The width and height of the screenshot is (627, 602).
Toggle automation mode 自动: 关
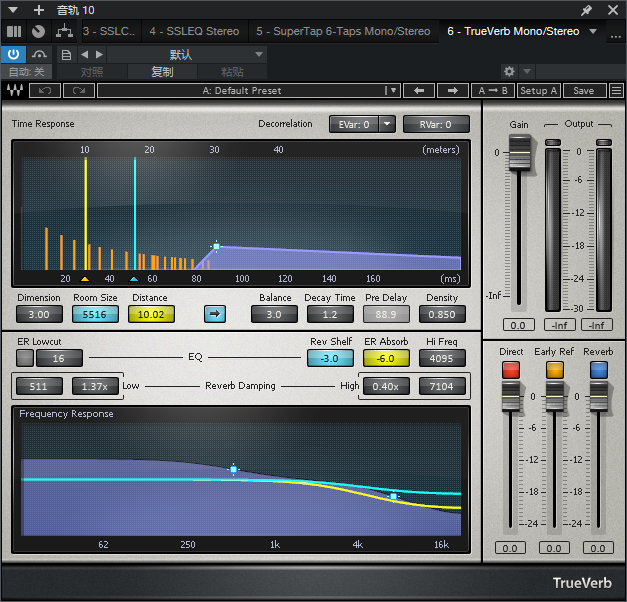[x=26, y=72]
